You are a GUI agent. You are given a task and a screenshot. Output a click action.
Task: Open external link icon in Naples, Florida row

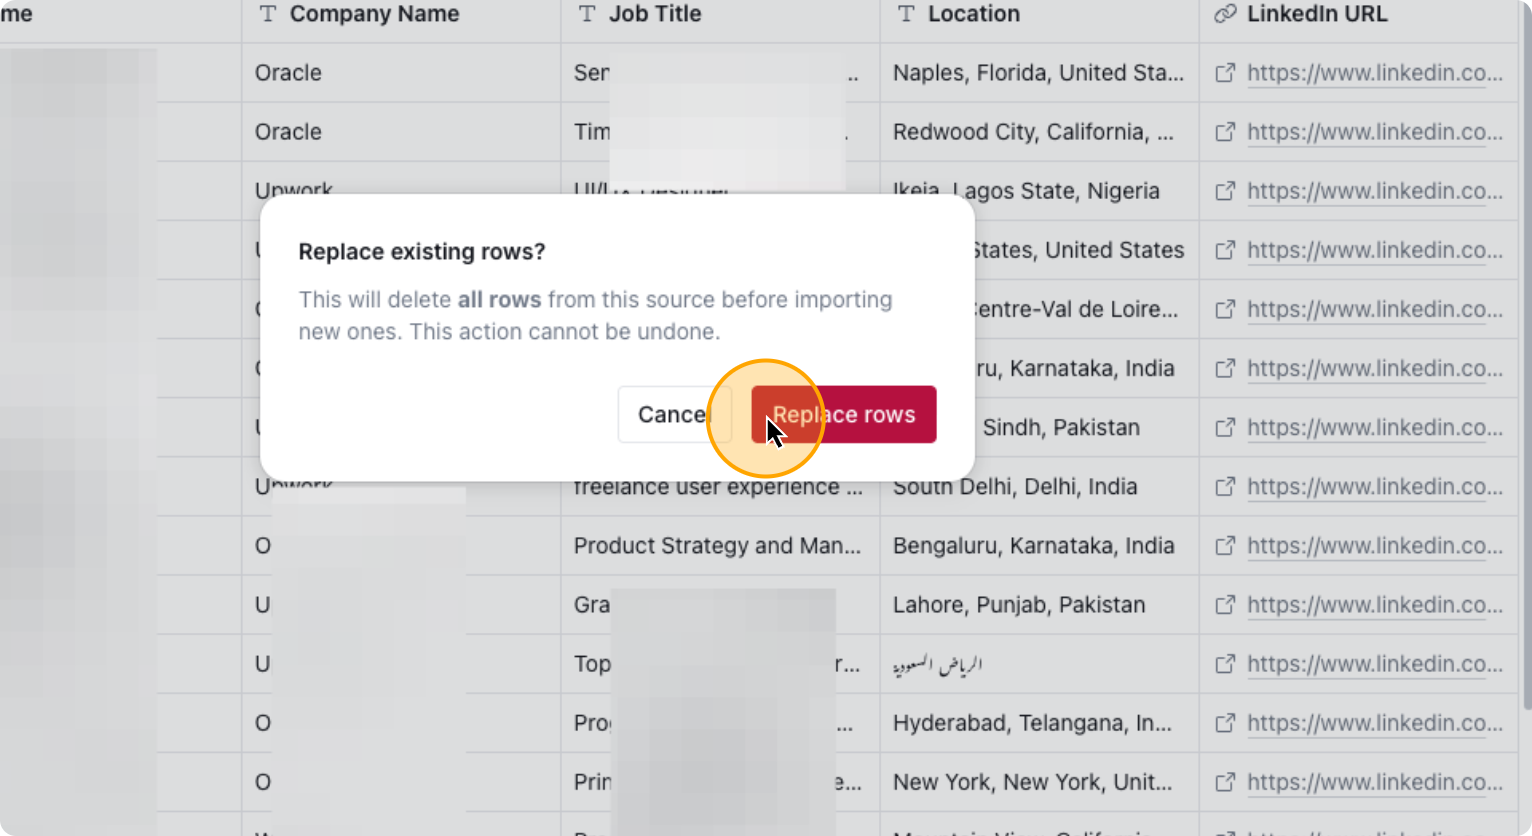pyautogui.click(x=1225, y=73)
